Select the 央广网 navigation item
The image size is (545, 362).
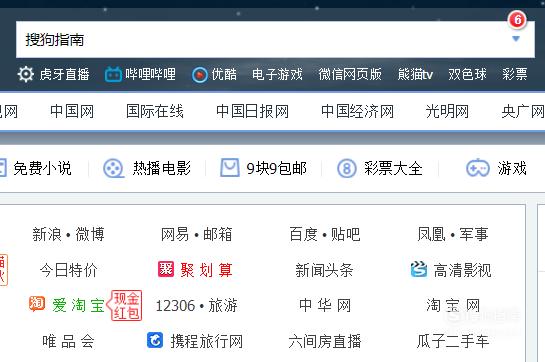(x=523, y=112)
